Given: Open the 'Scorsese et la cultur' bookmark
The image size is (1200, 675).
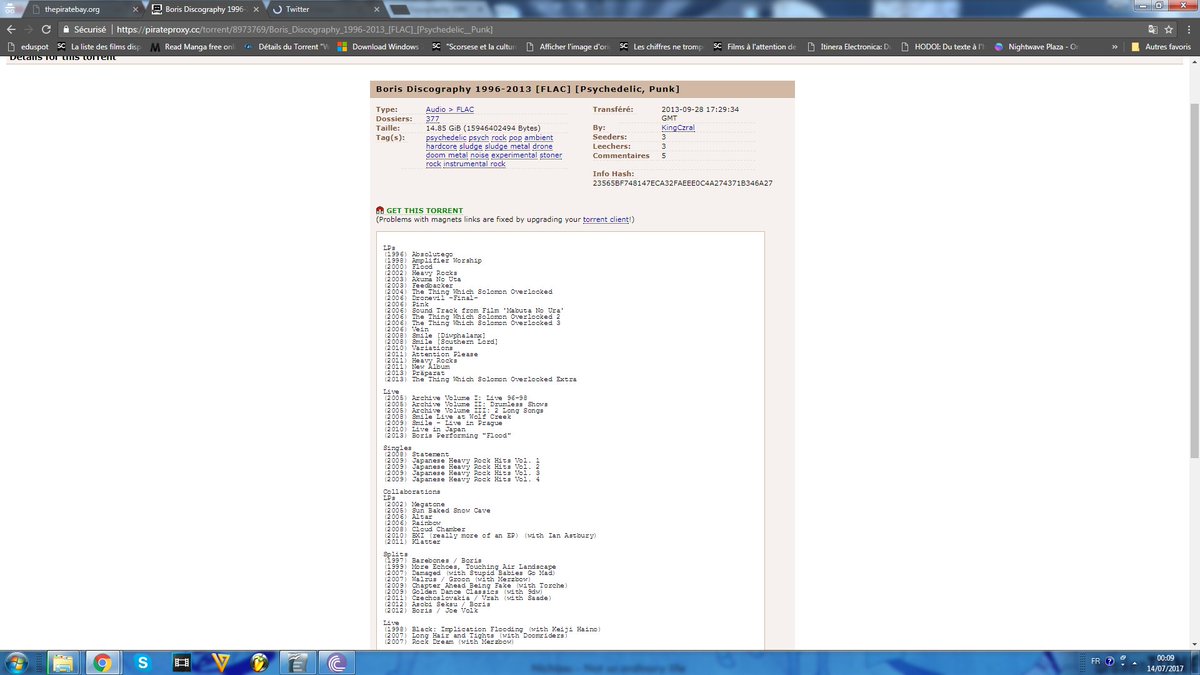Looking at the screenshot, I should point(475,46).
